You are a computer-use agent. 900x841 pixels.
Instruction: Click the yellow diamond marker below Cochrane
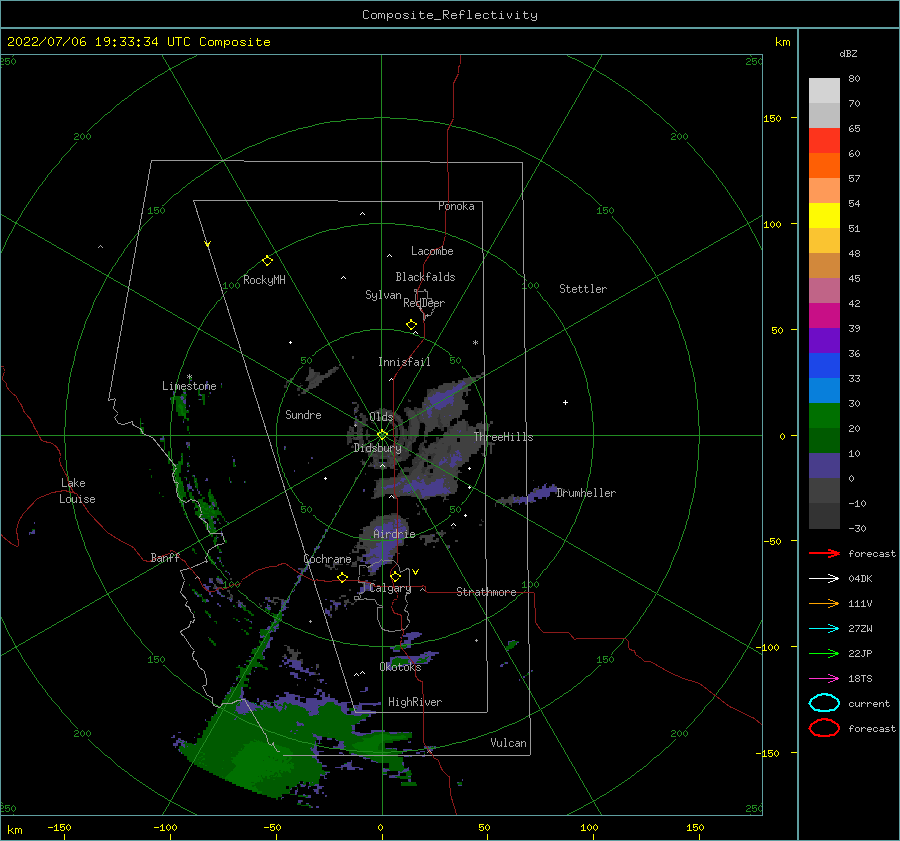pyautogui.click(x=343, y=577)
